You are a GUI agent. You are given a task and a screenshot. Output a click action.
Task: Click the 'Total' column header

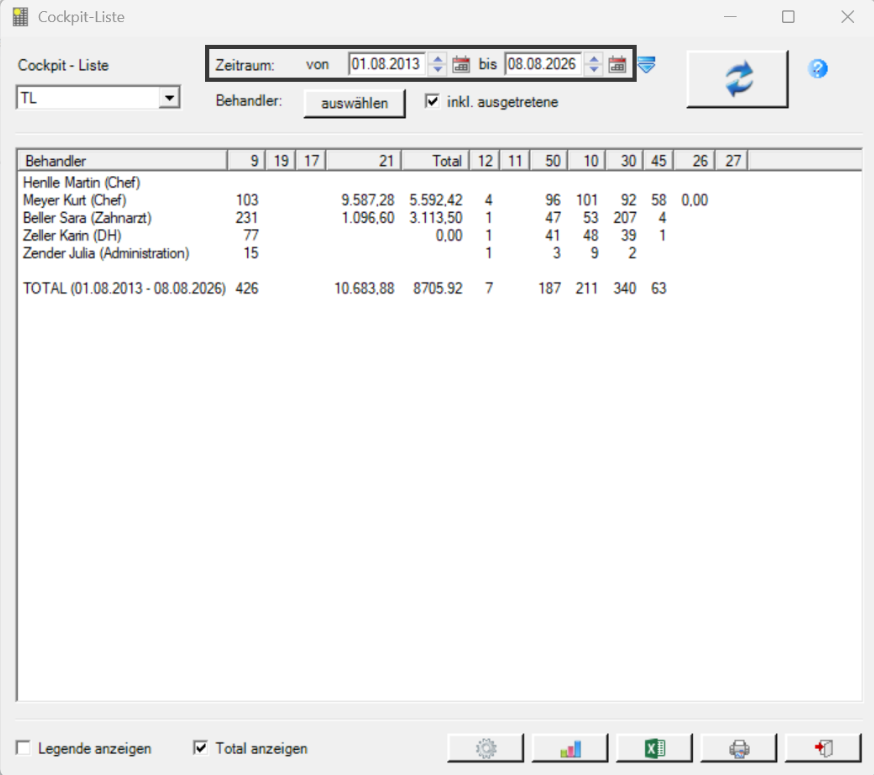[436, 161]
